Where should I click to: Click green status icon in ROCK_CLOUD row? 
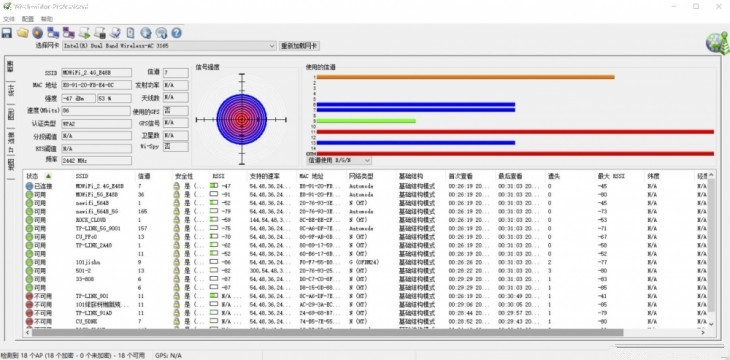pos(29,220)
